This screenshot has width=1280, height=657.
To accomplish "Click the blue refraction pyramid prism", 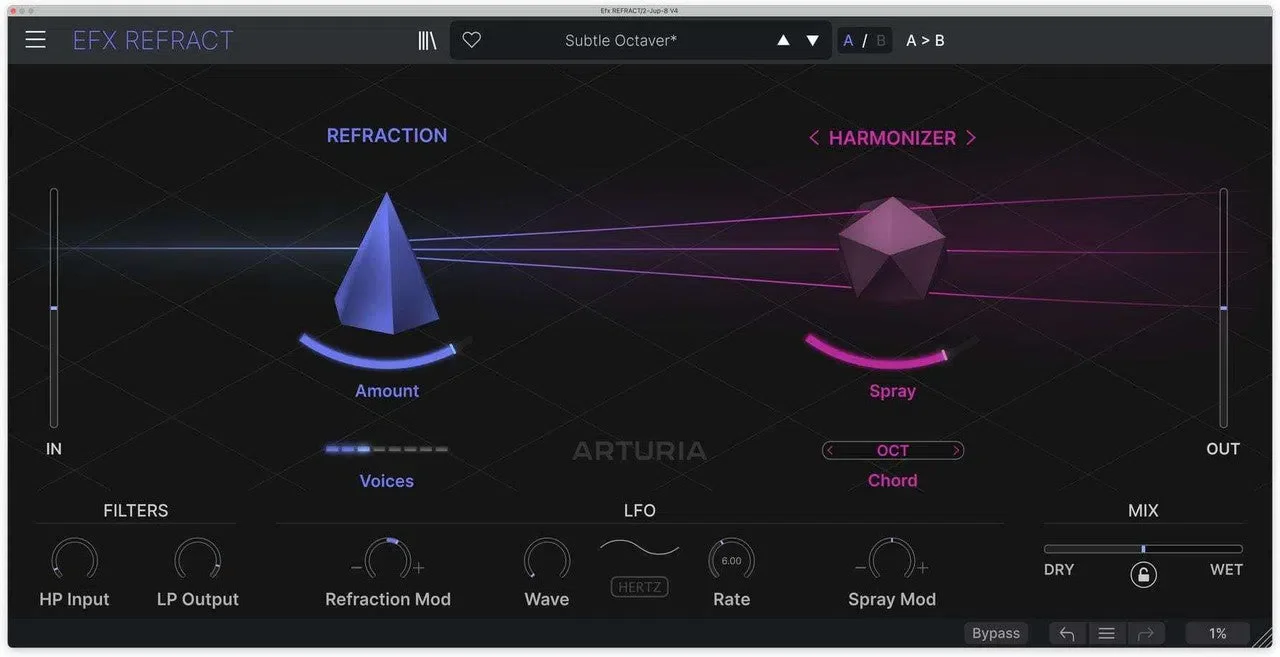I will click(x=386, y=264).
